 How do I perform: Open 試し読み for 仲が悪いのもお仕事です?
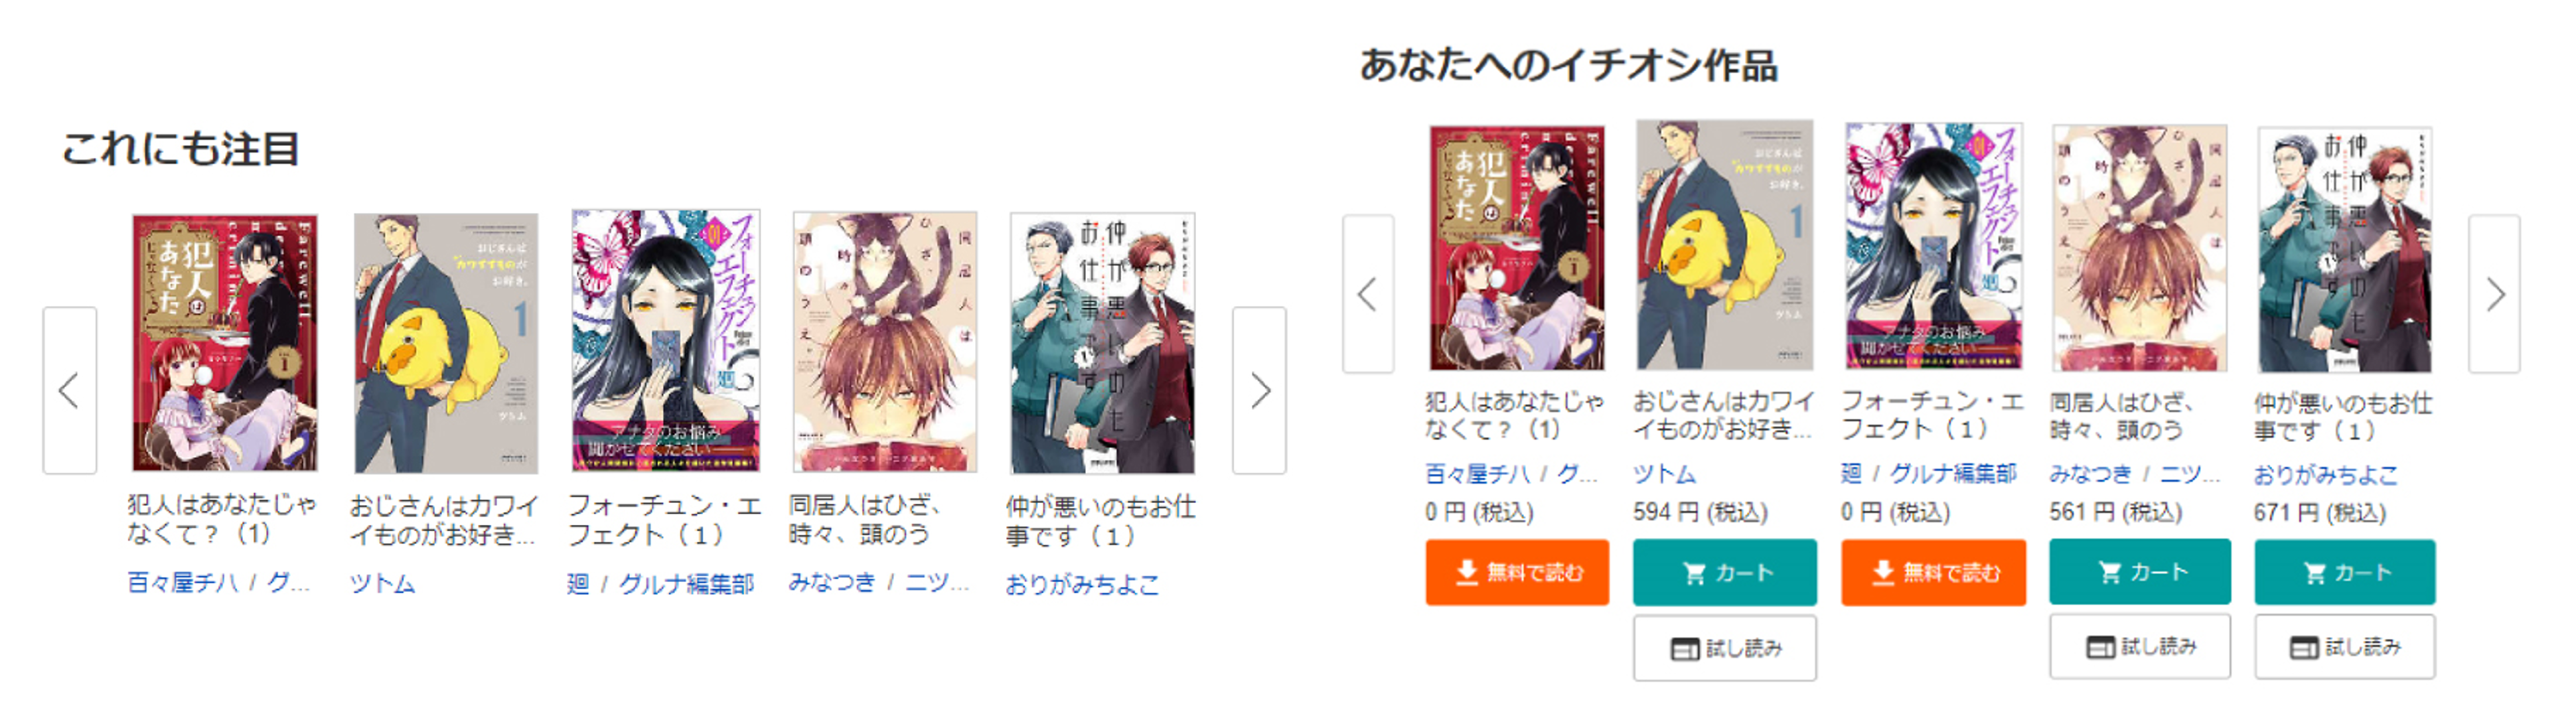tap(2345, 647)
